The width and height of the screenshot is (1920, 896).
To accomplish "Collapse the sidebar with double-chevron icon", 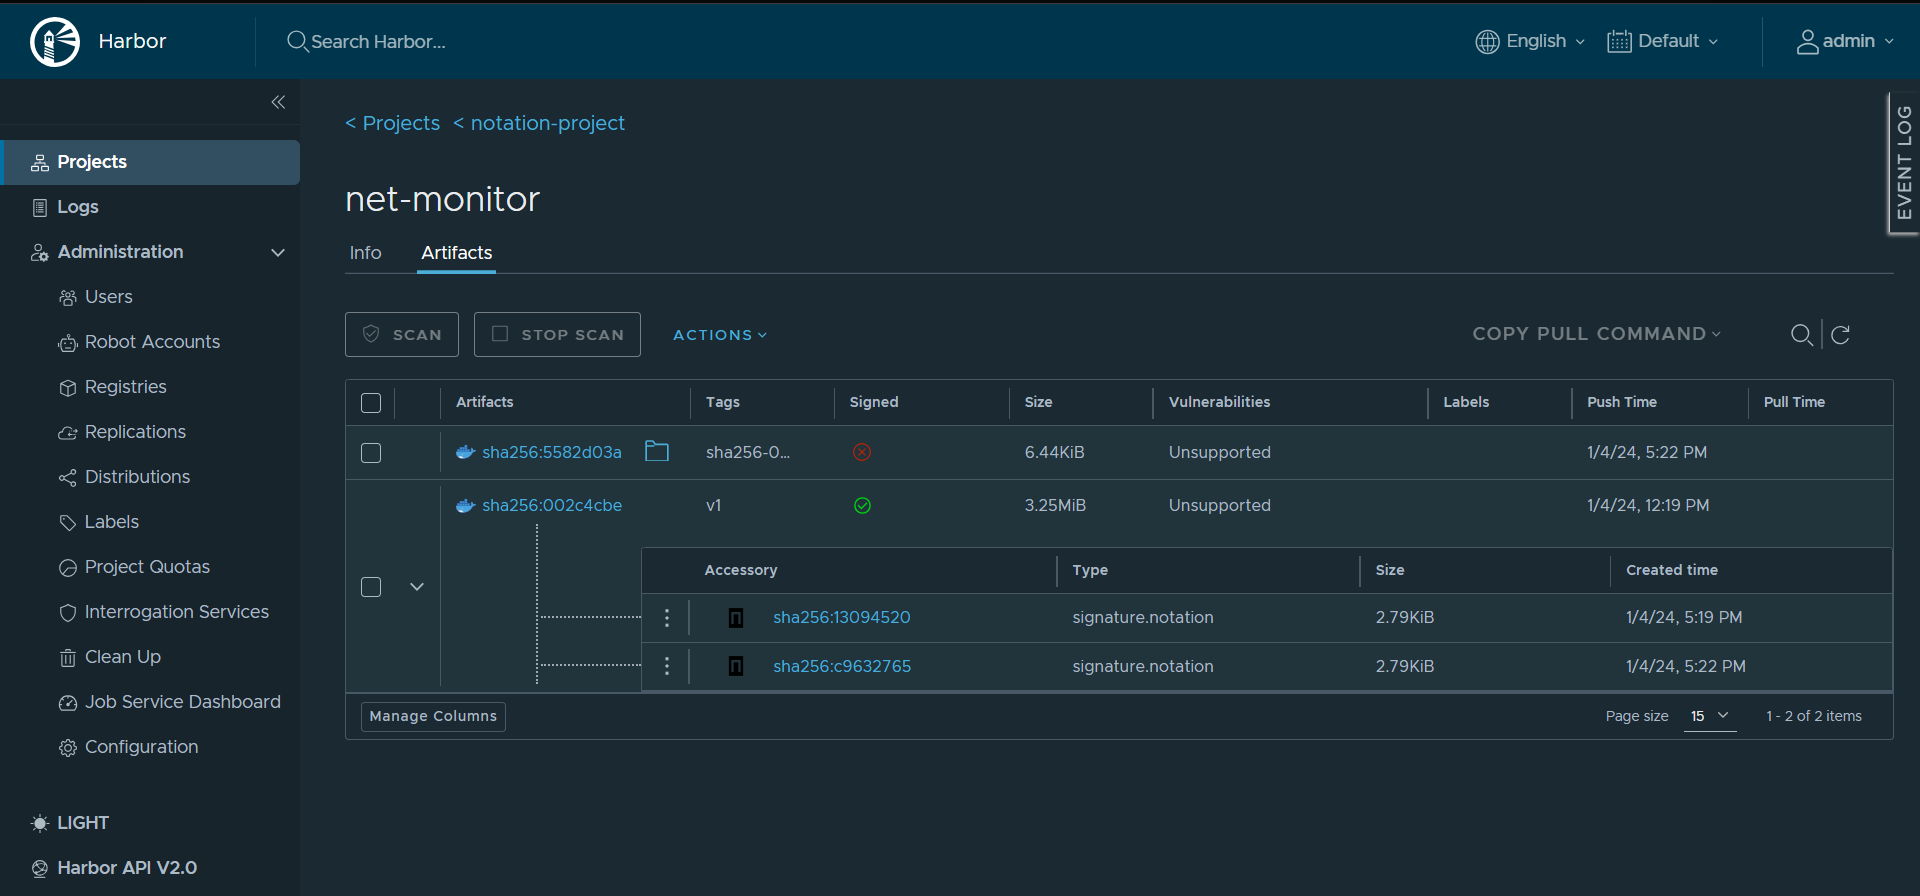I will pyautogui.click(x=278, y=102).
